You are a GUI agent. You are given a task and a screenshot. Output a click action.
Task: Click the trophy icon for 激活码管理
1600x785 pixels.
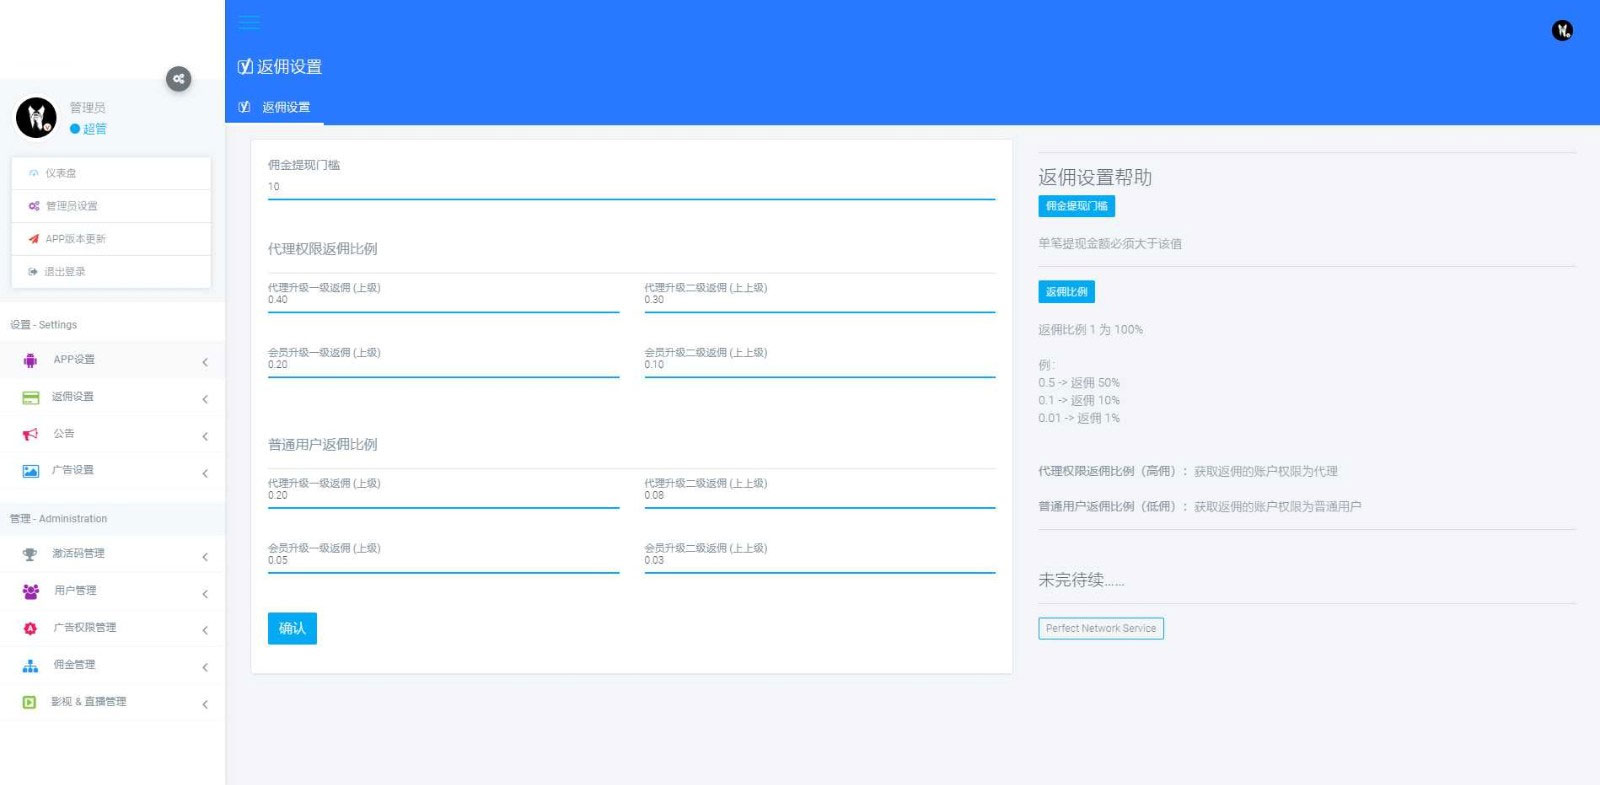30,554
